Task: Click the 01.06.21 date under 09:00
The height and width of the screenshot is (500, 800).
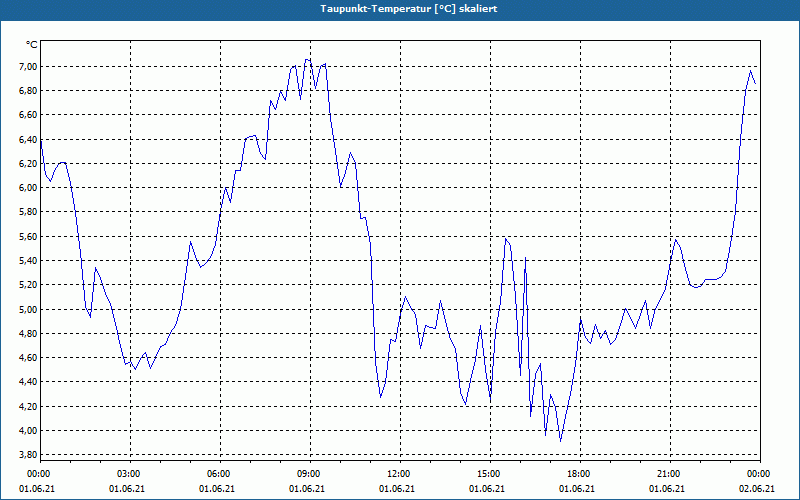Action: pos(307,489)
